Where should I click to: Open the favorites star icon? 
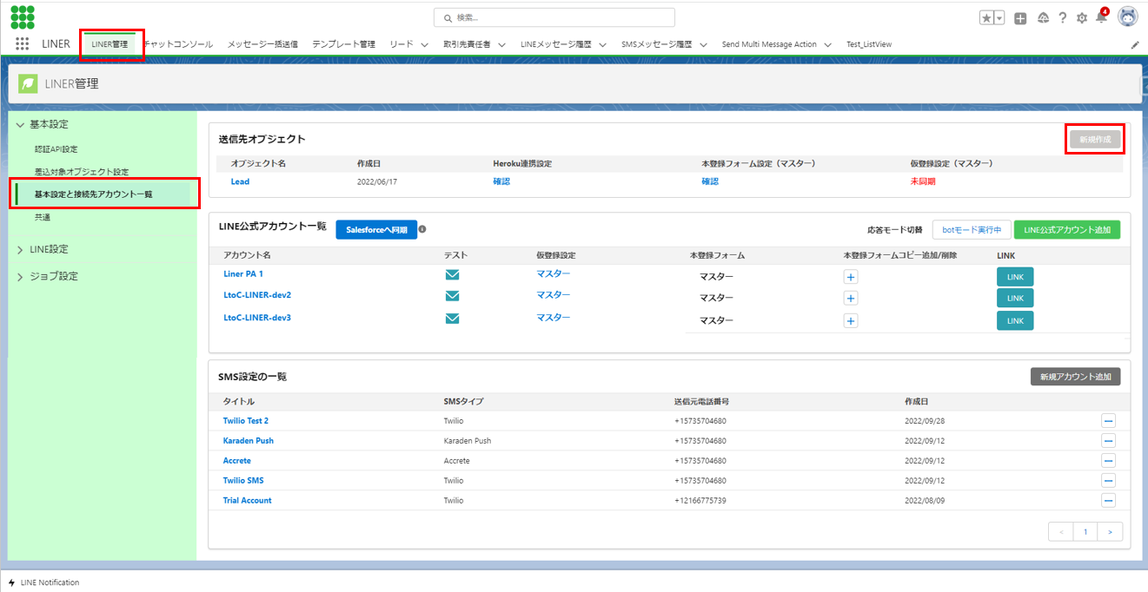click(x=987, y=18)
